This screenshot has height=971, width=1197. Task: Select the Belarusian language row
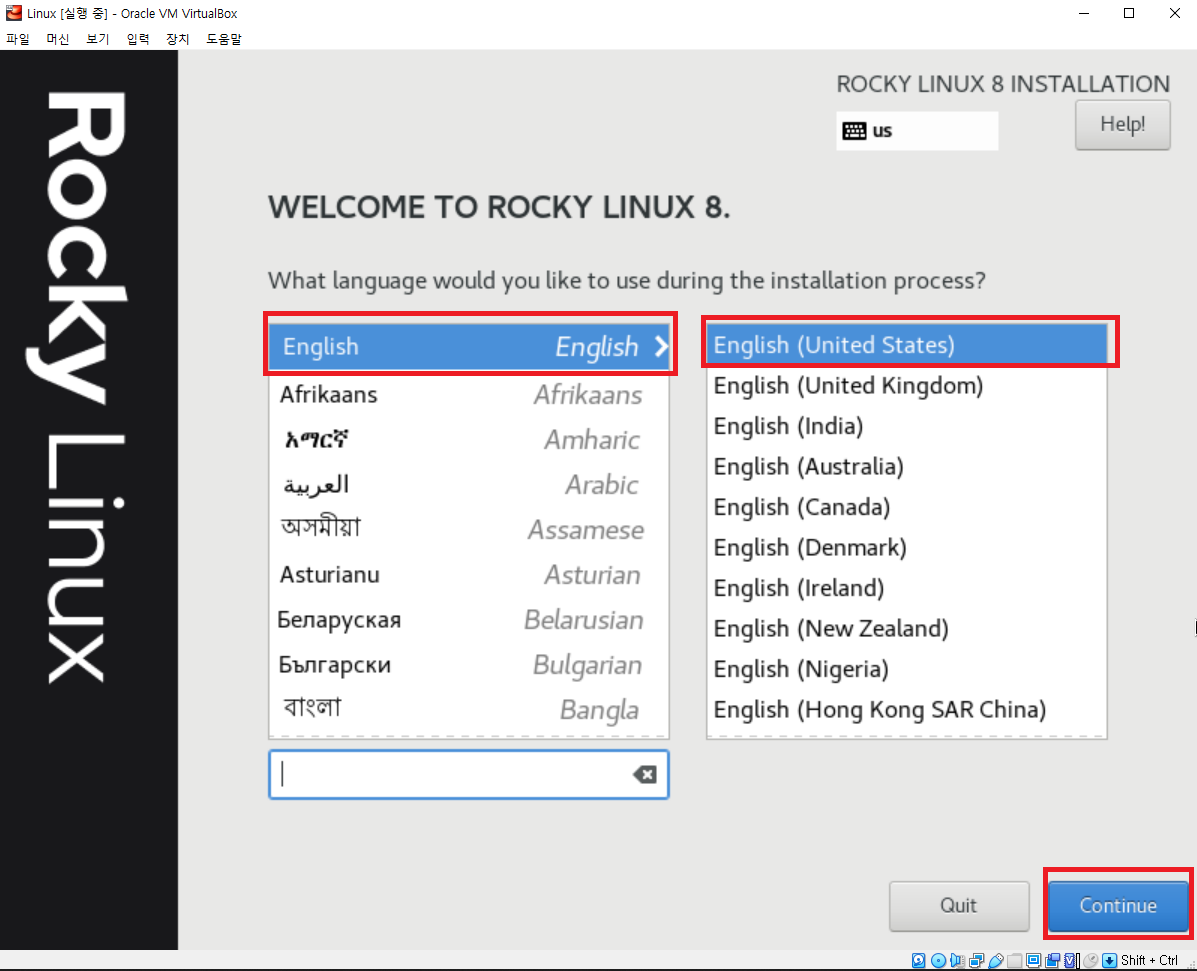469,620
